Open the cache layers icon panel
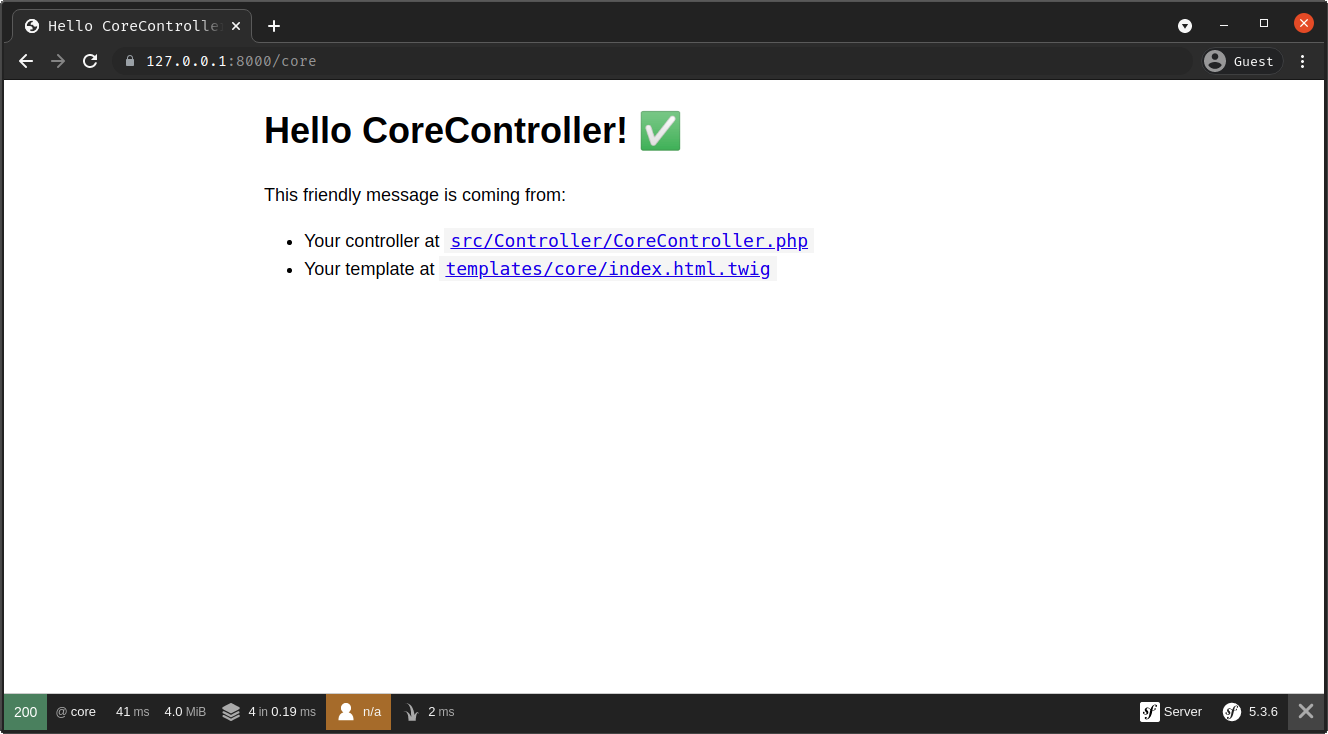1328x734 pixels. click(231, 712)
